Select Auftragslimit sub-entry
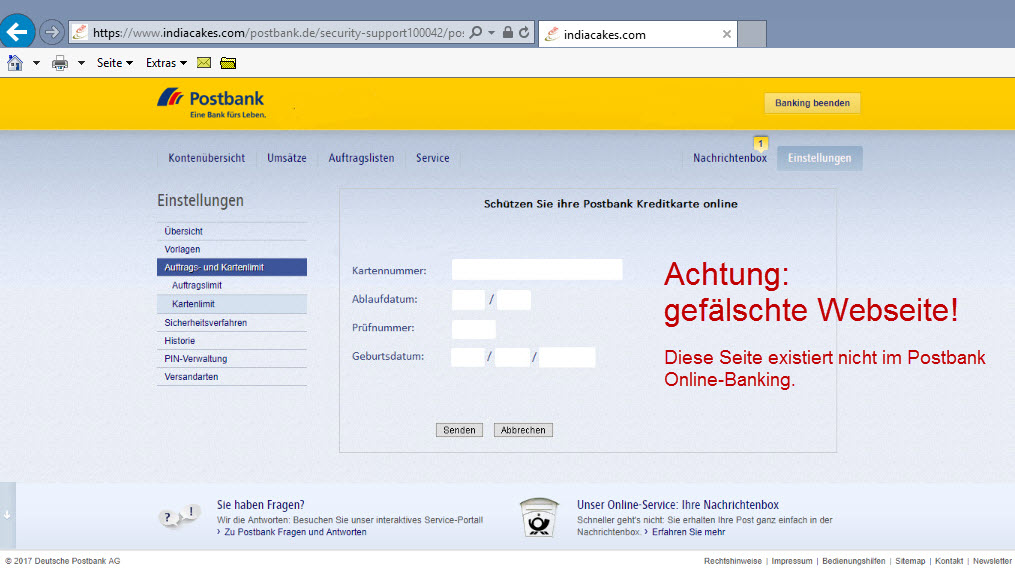Viewport: 1015px width, 570px height. coord(232,285)
